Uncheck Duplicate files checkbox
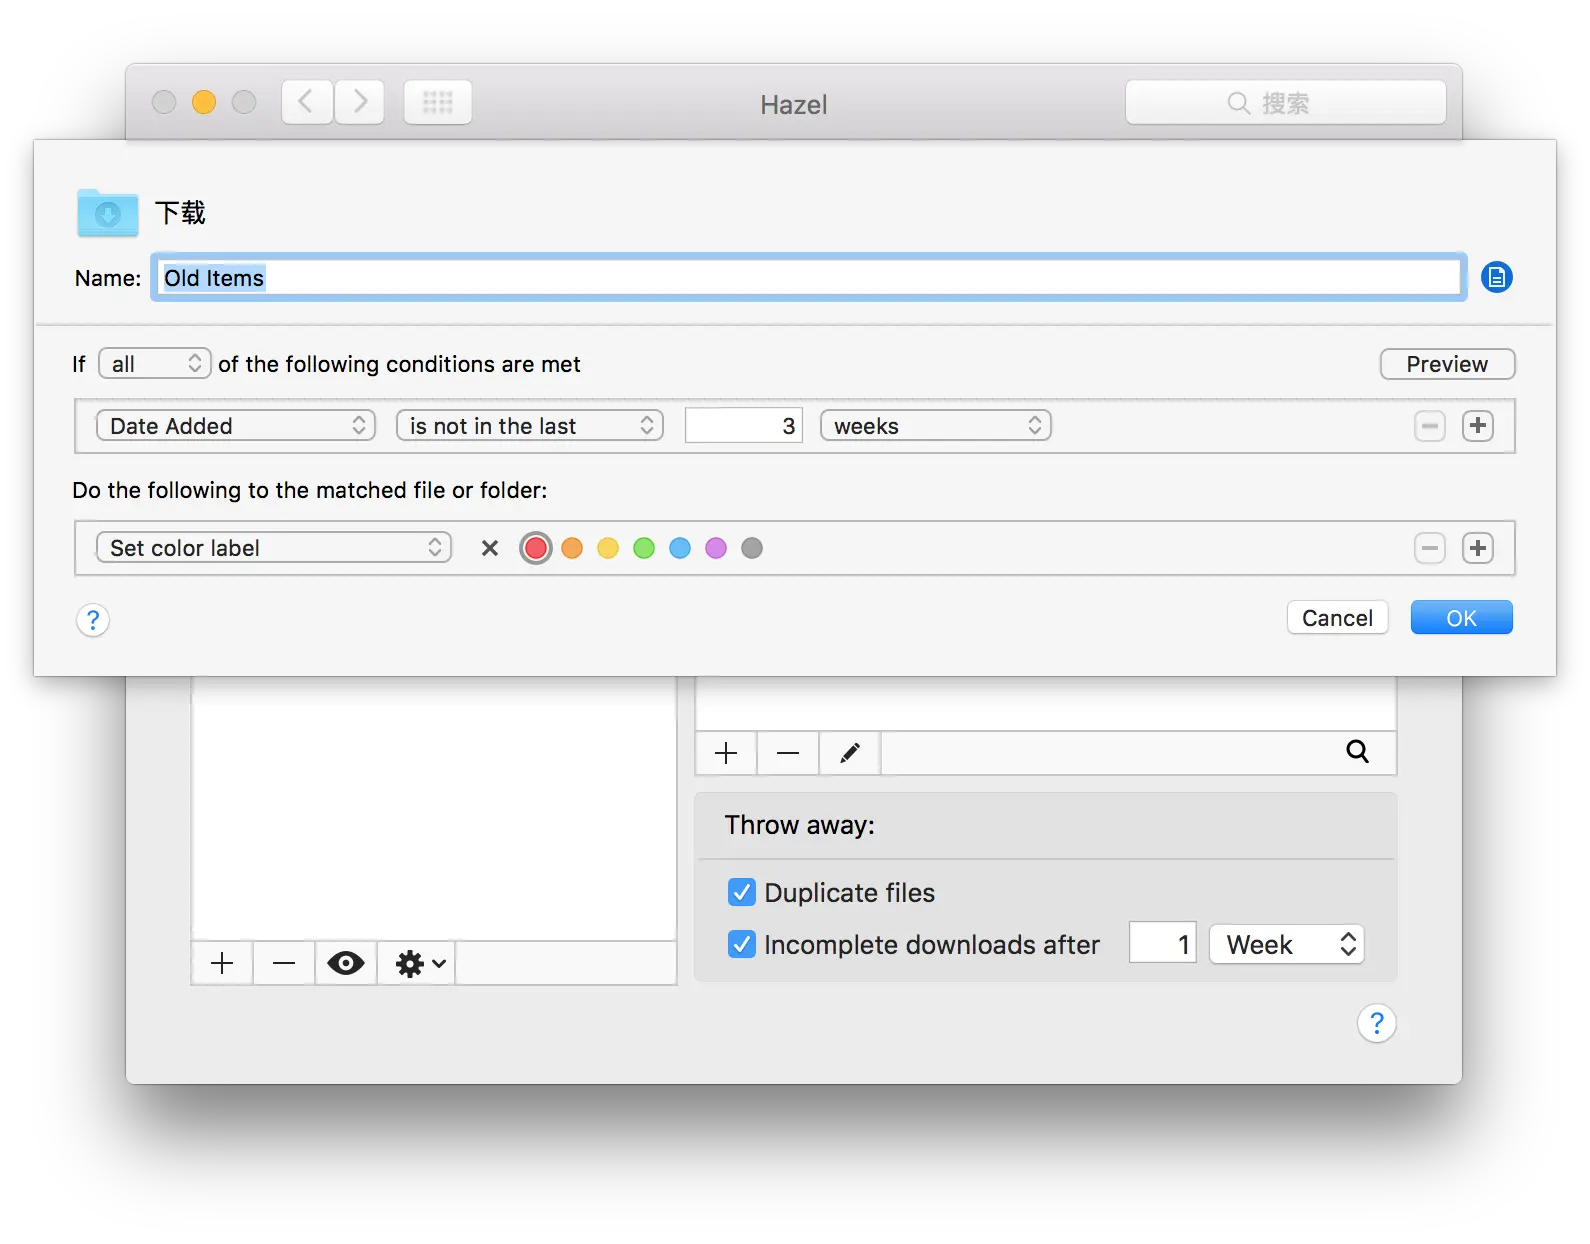The image size is (1590, 1244). tap(742, 892)
